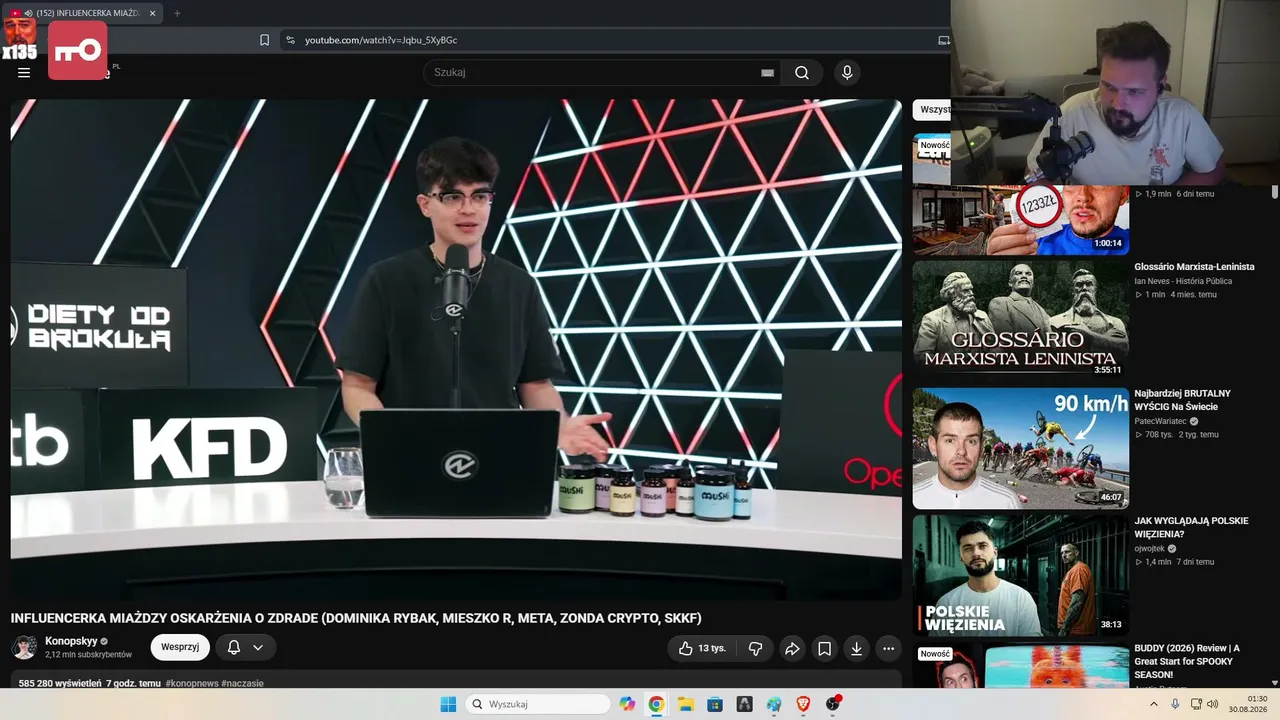Open the Konopskyy channel avatar
This screenshot has width=1280, height=720.
[x=24, y=647]
